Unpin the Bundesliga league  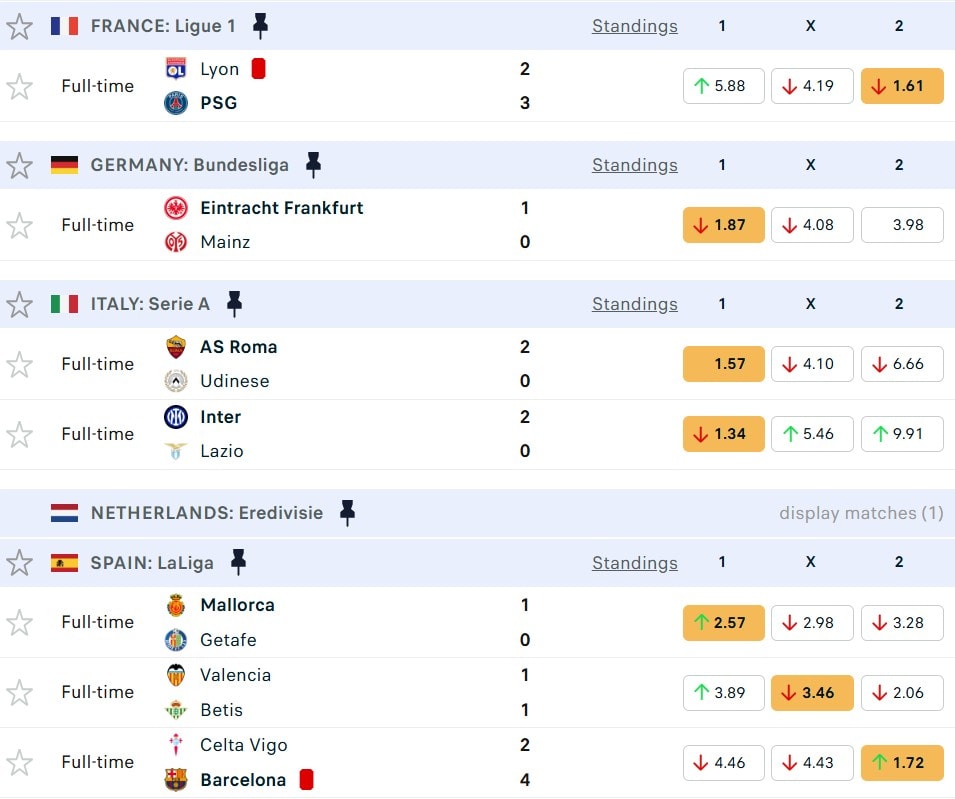(313, 165)
